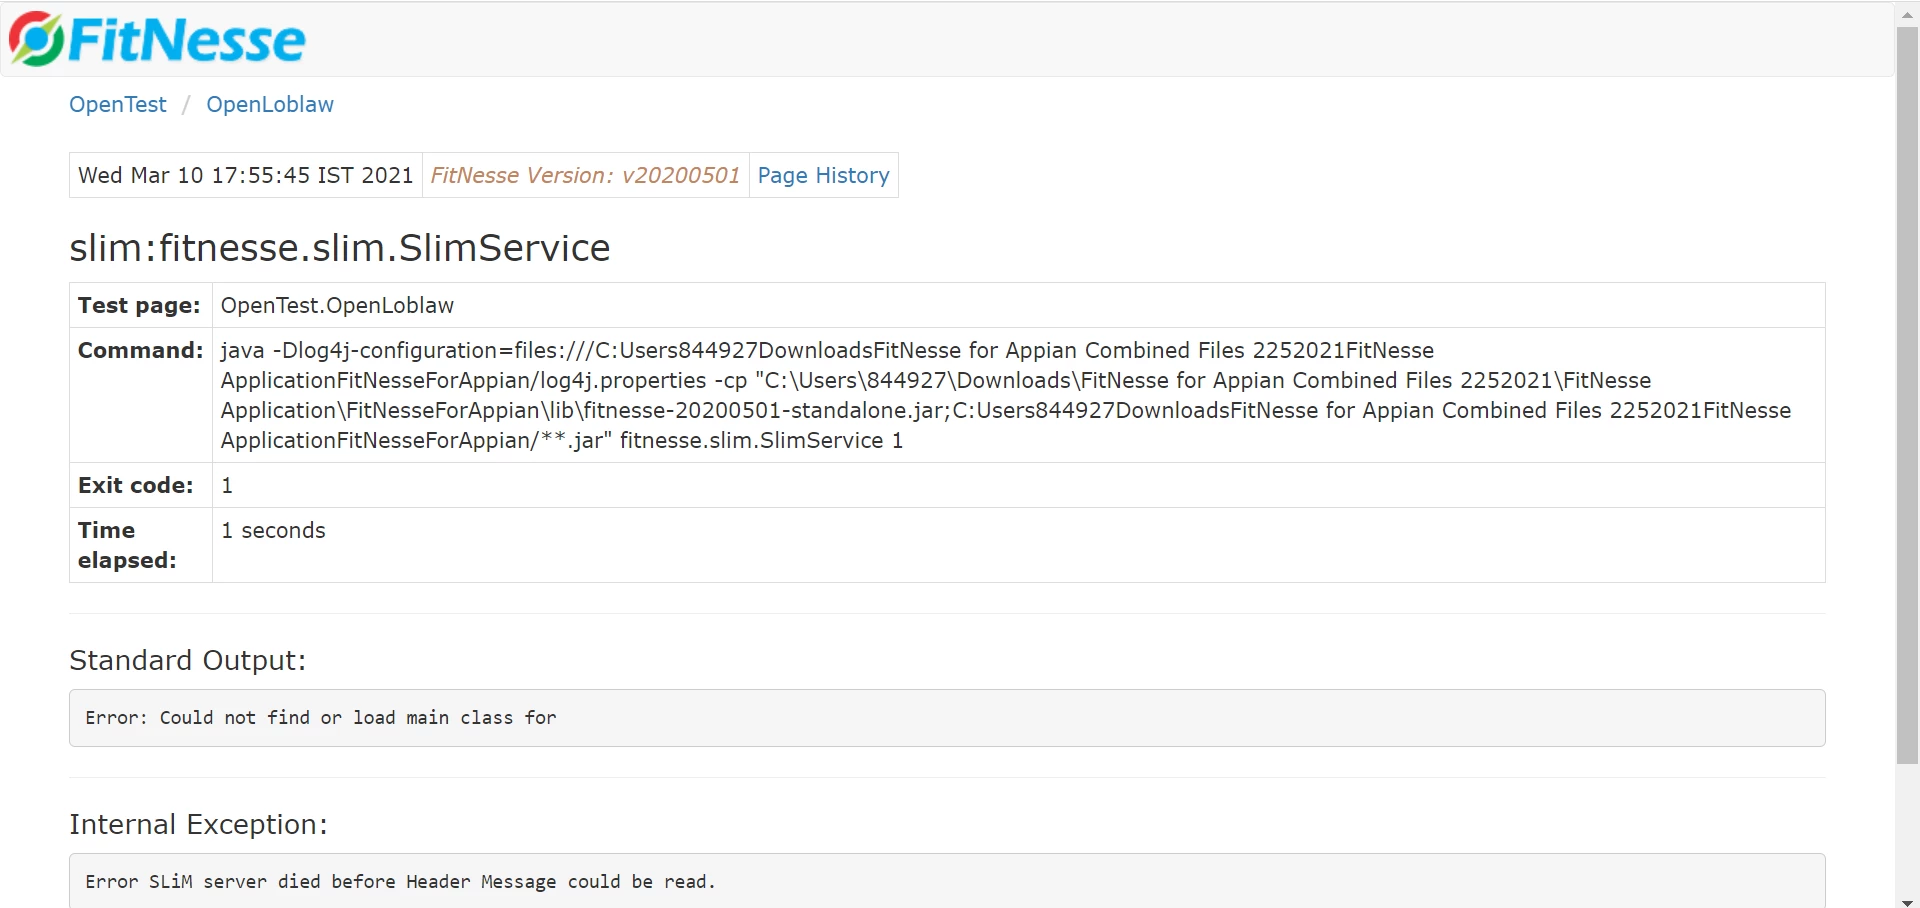Screen dimensions: 1920x908
Task: Click the exit code value 1
Action: (x=227, y=486)
